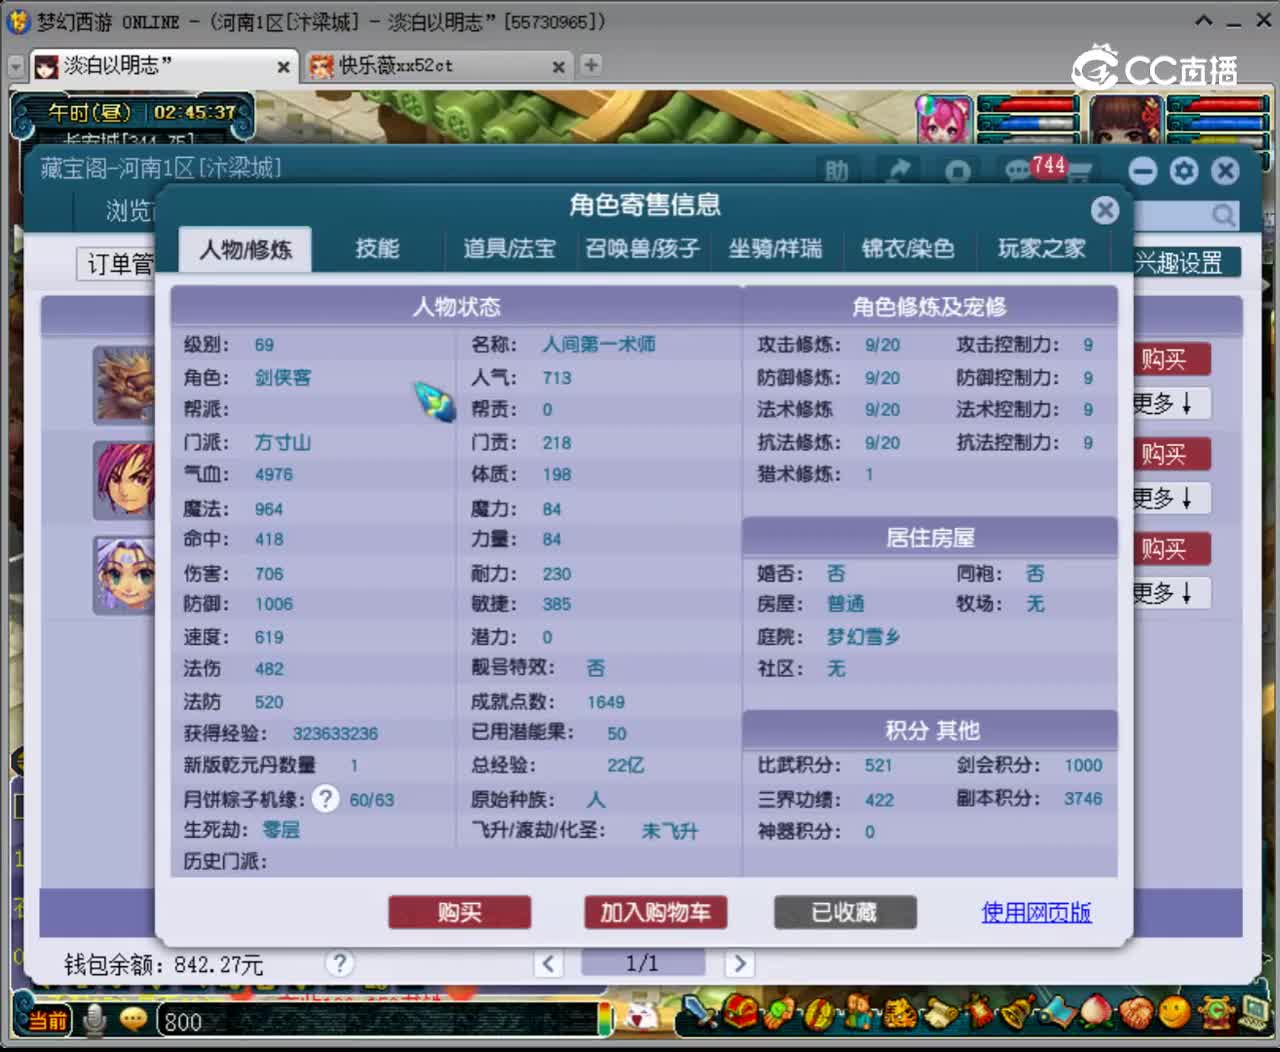Click the white creature icon beside chat bar
The width and height of the screenshot is (1280, 1052).
pyautogui.click(x=640, y=1016)
